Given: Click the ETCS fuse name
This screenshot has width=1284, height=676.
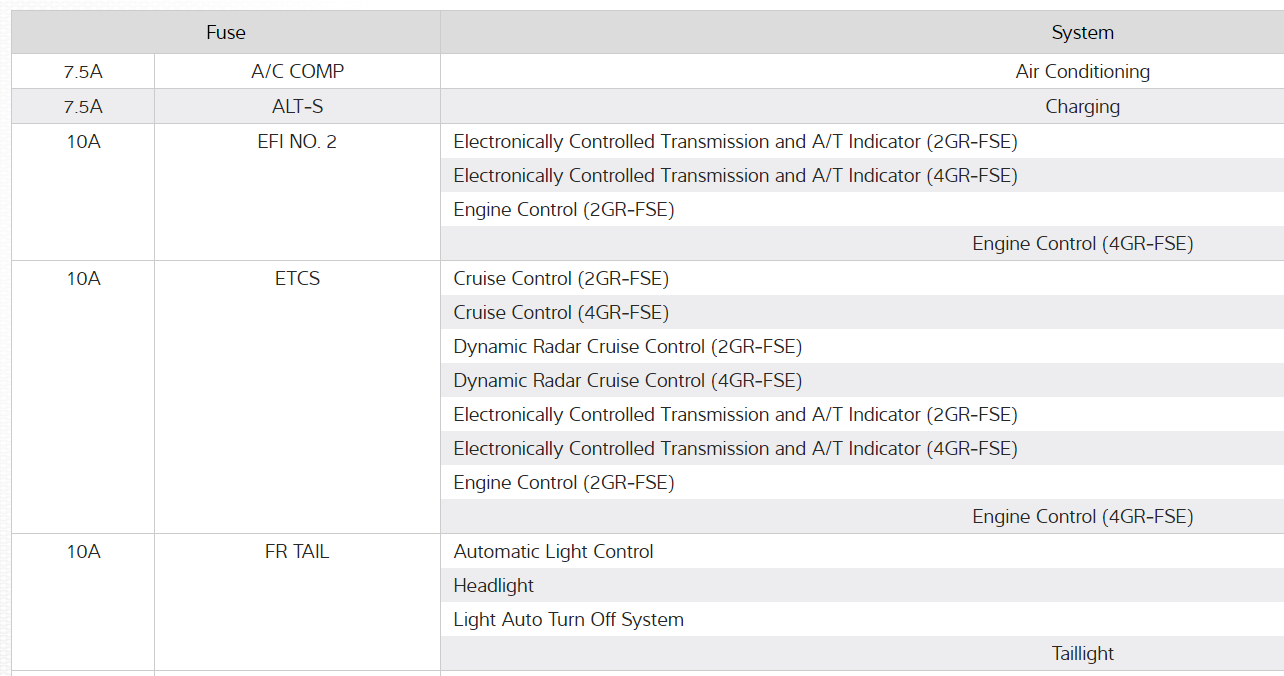Looking at the screenshot, I should [297, 279].
